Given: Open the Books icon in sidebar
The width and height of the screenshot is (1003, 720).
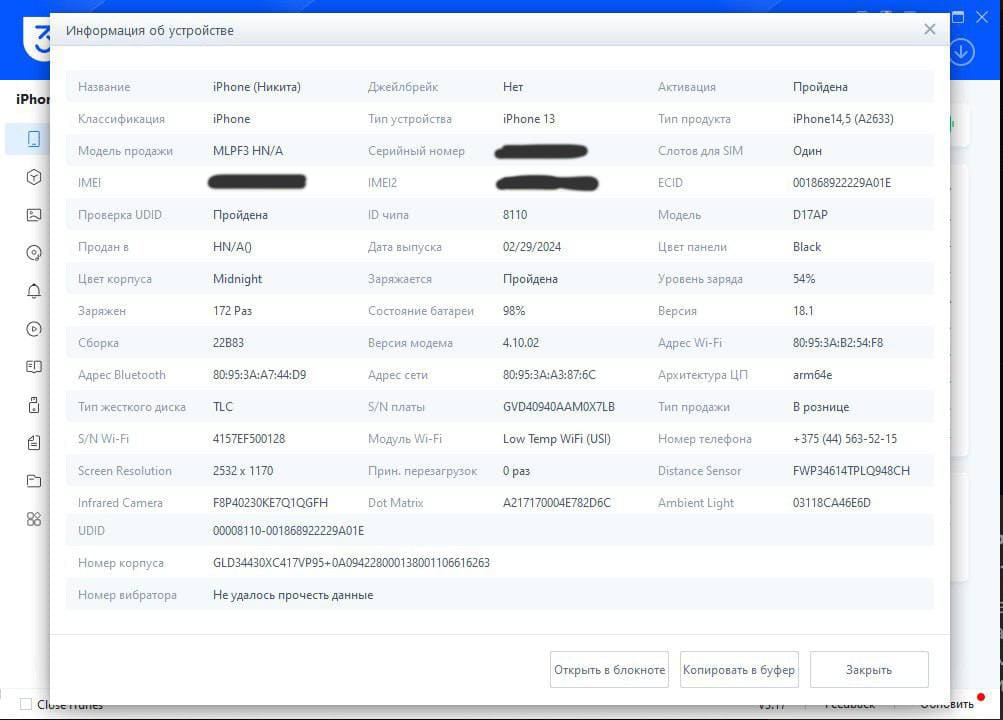Looking at the screenshot, I should coord(34,366).
